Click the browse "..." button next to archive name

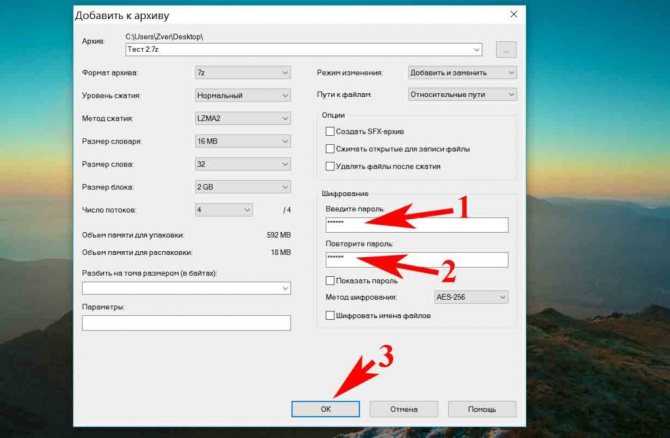click(x=506, y=50)
